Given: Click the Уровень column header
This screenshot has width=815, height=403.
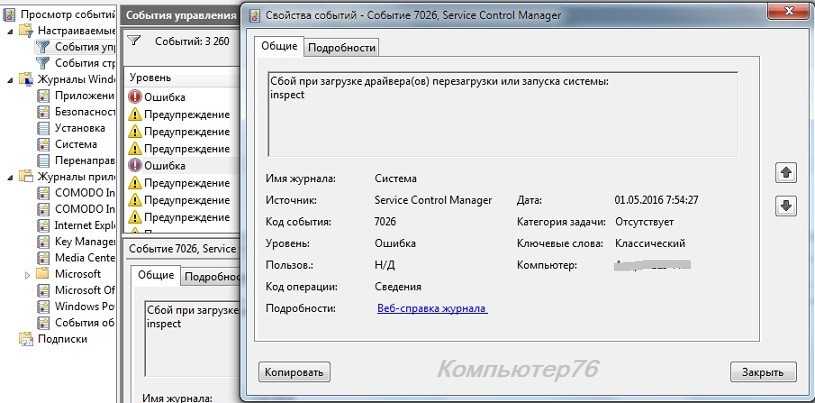Looking at the screenshot, I should point(150,77).
